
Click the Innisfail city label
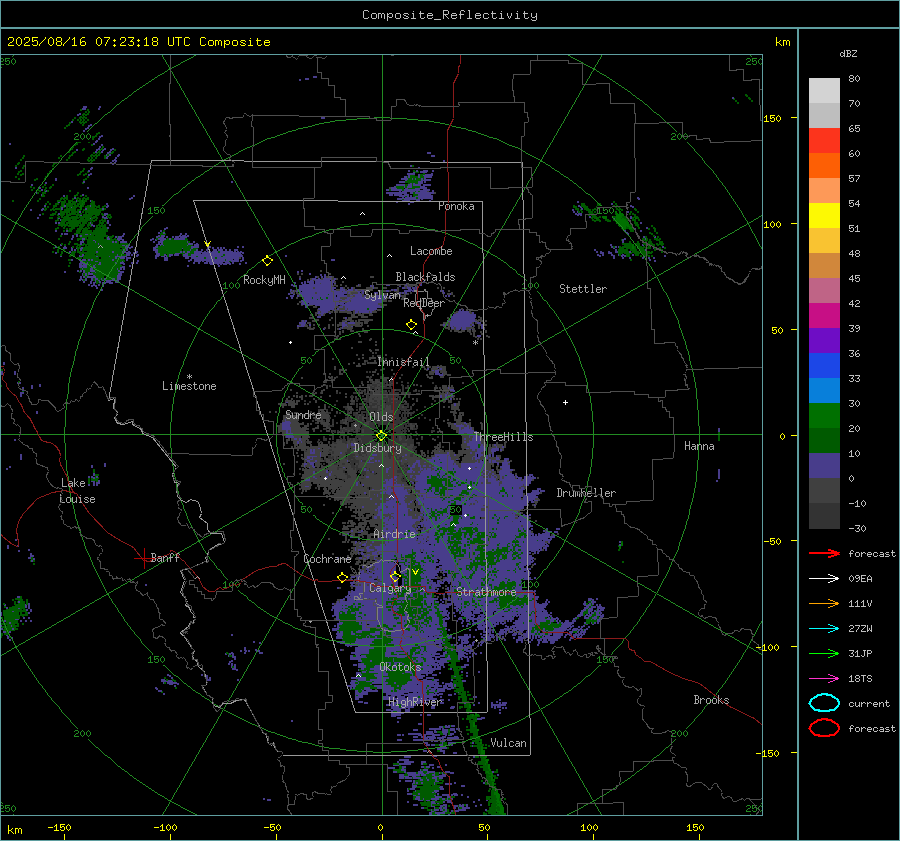point(403,362)
